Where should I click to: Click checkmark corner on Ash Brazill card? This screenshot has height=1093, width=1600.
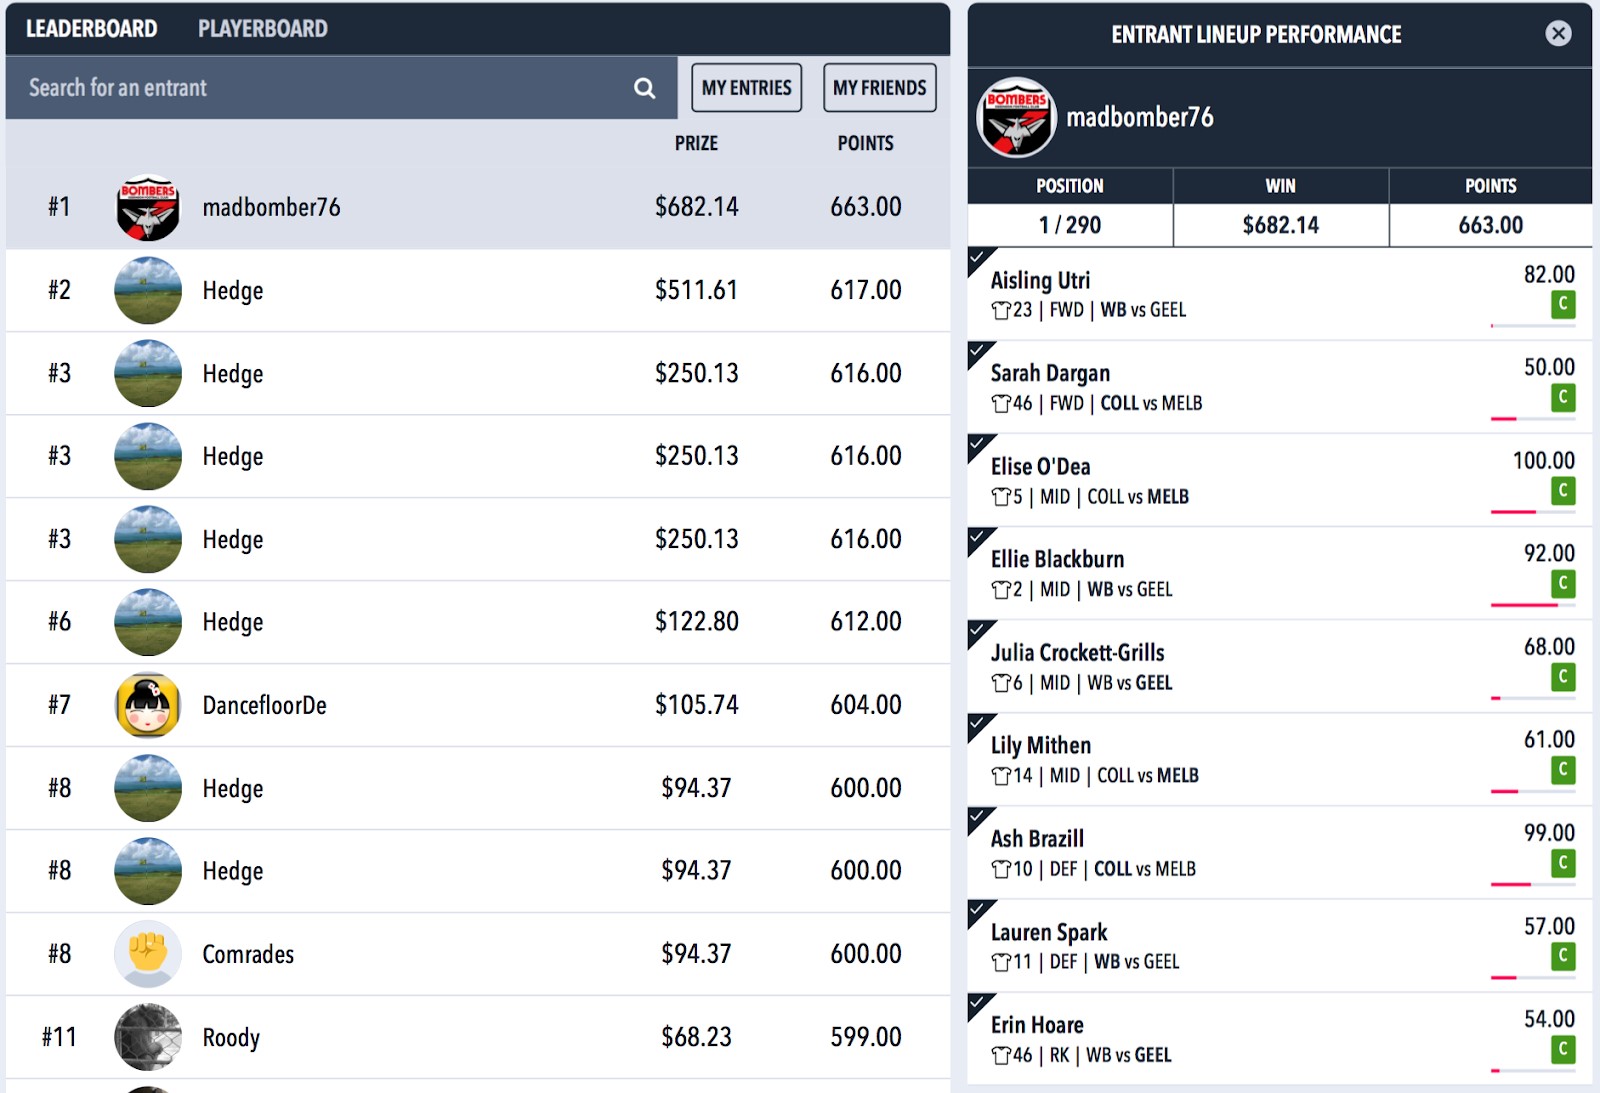pos(979,818)
